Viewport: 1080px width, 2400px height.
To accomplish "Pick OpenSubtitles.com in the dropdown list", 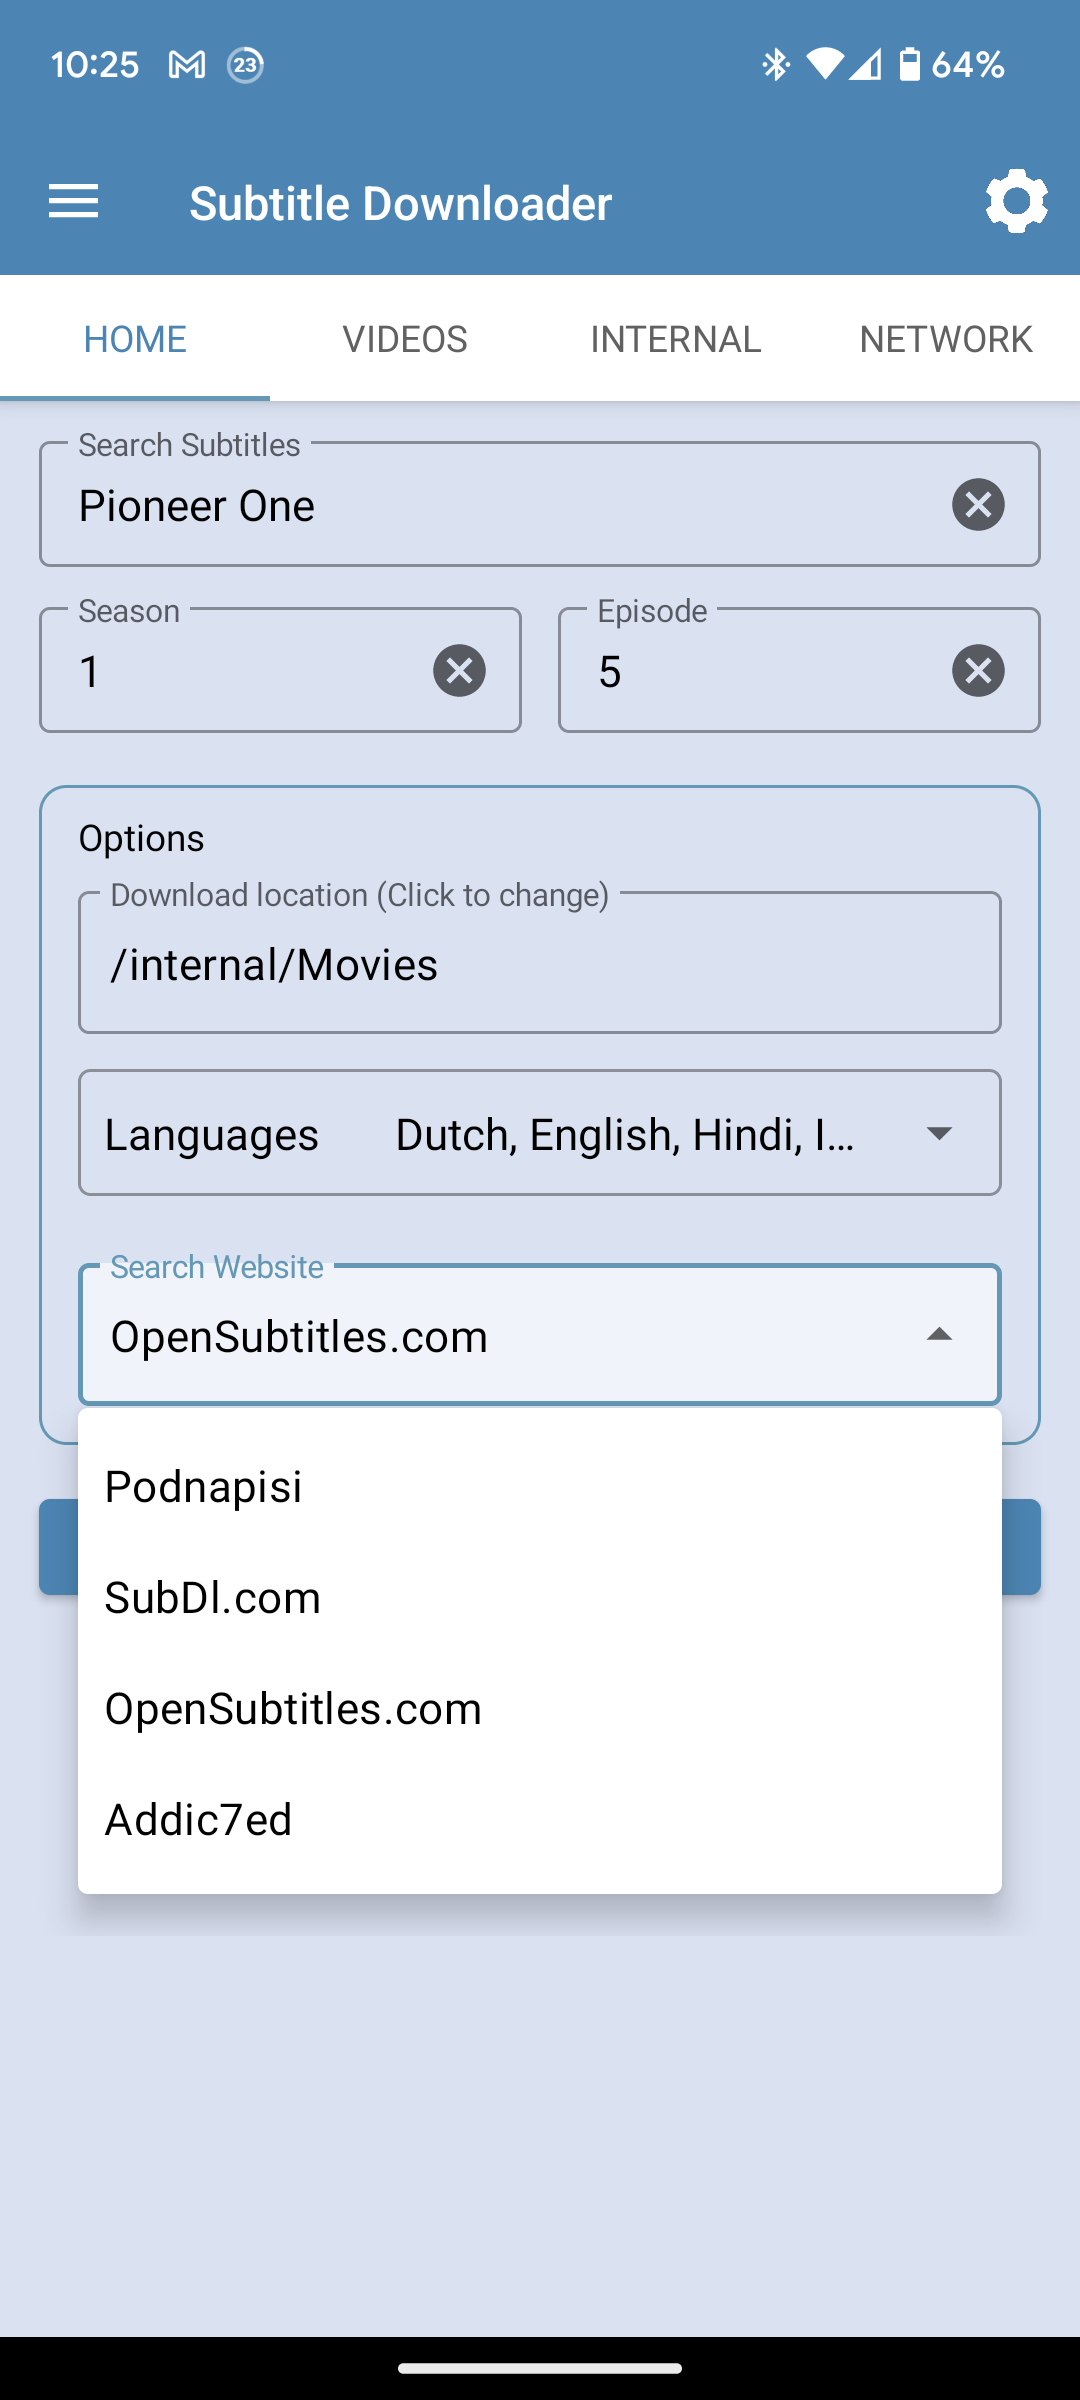I will 540,1709.
